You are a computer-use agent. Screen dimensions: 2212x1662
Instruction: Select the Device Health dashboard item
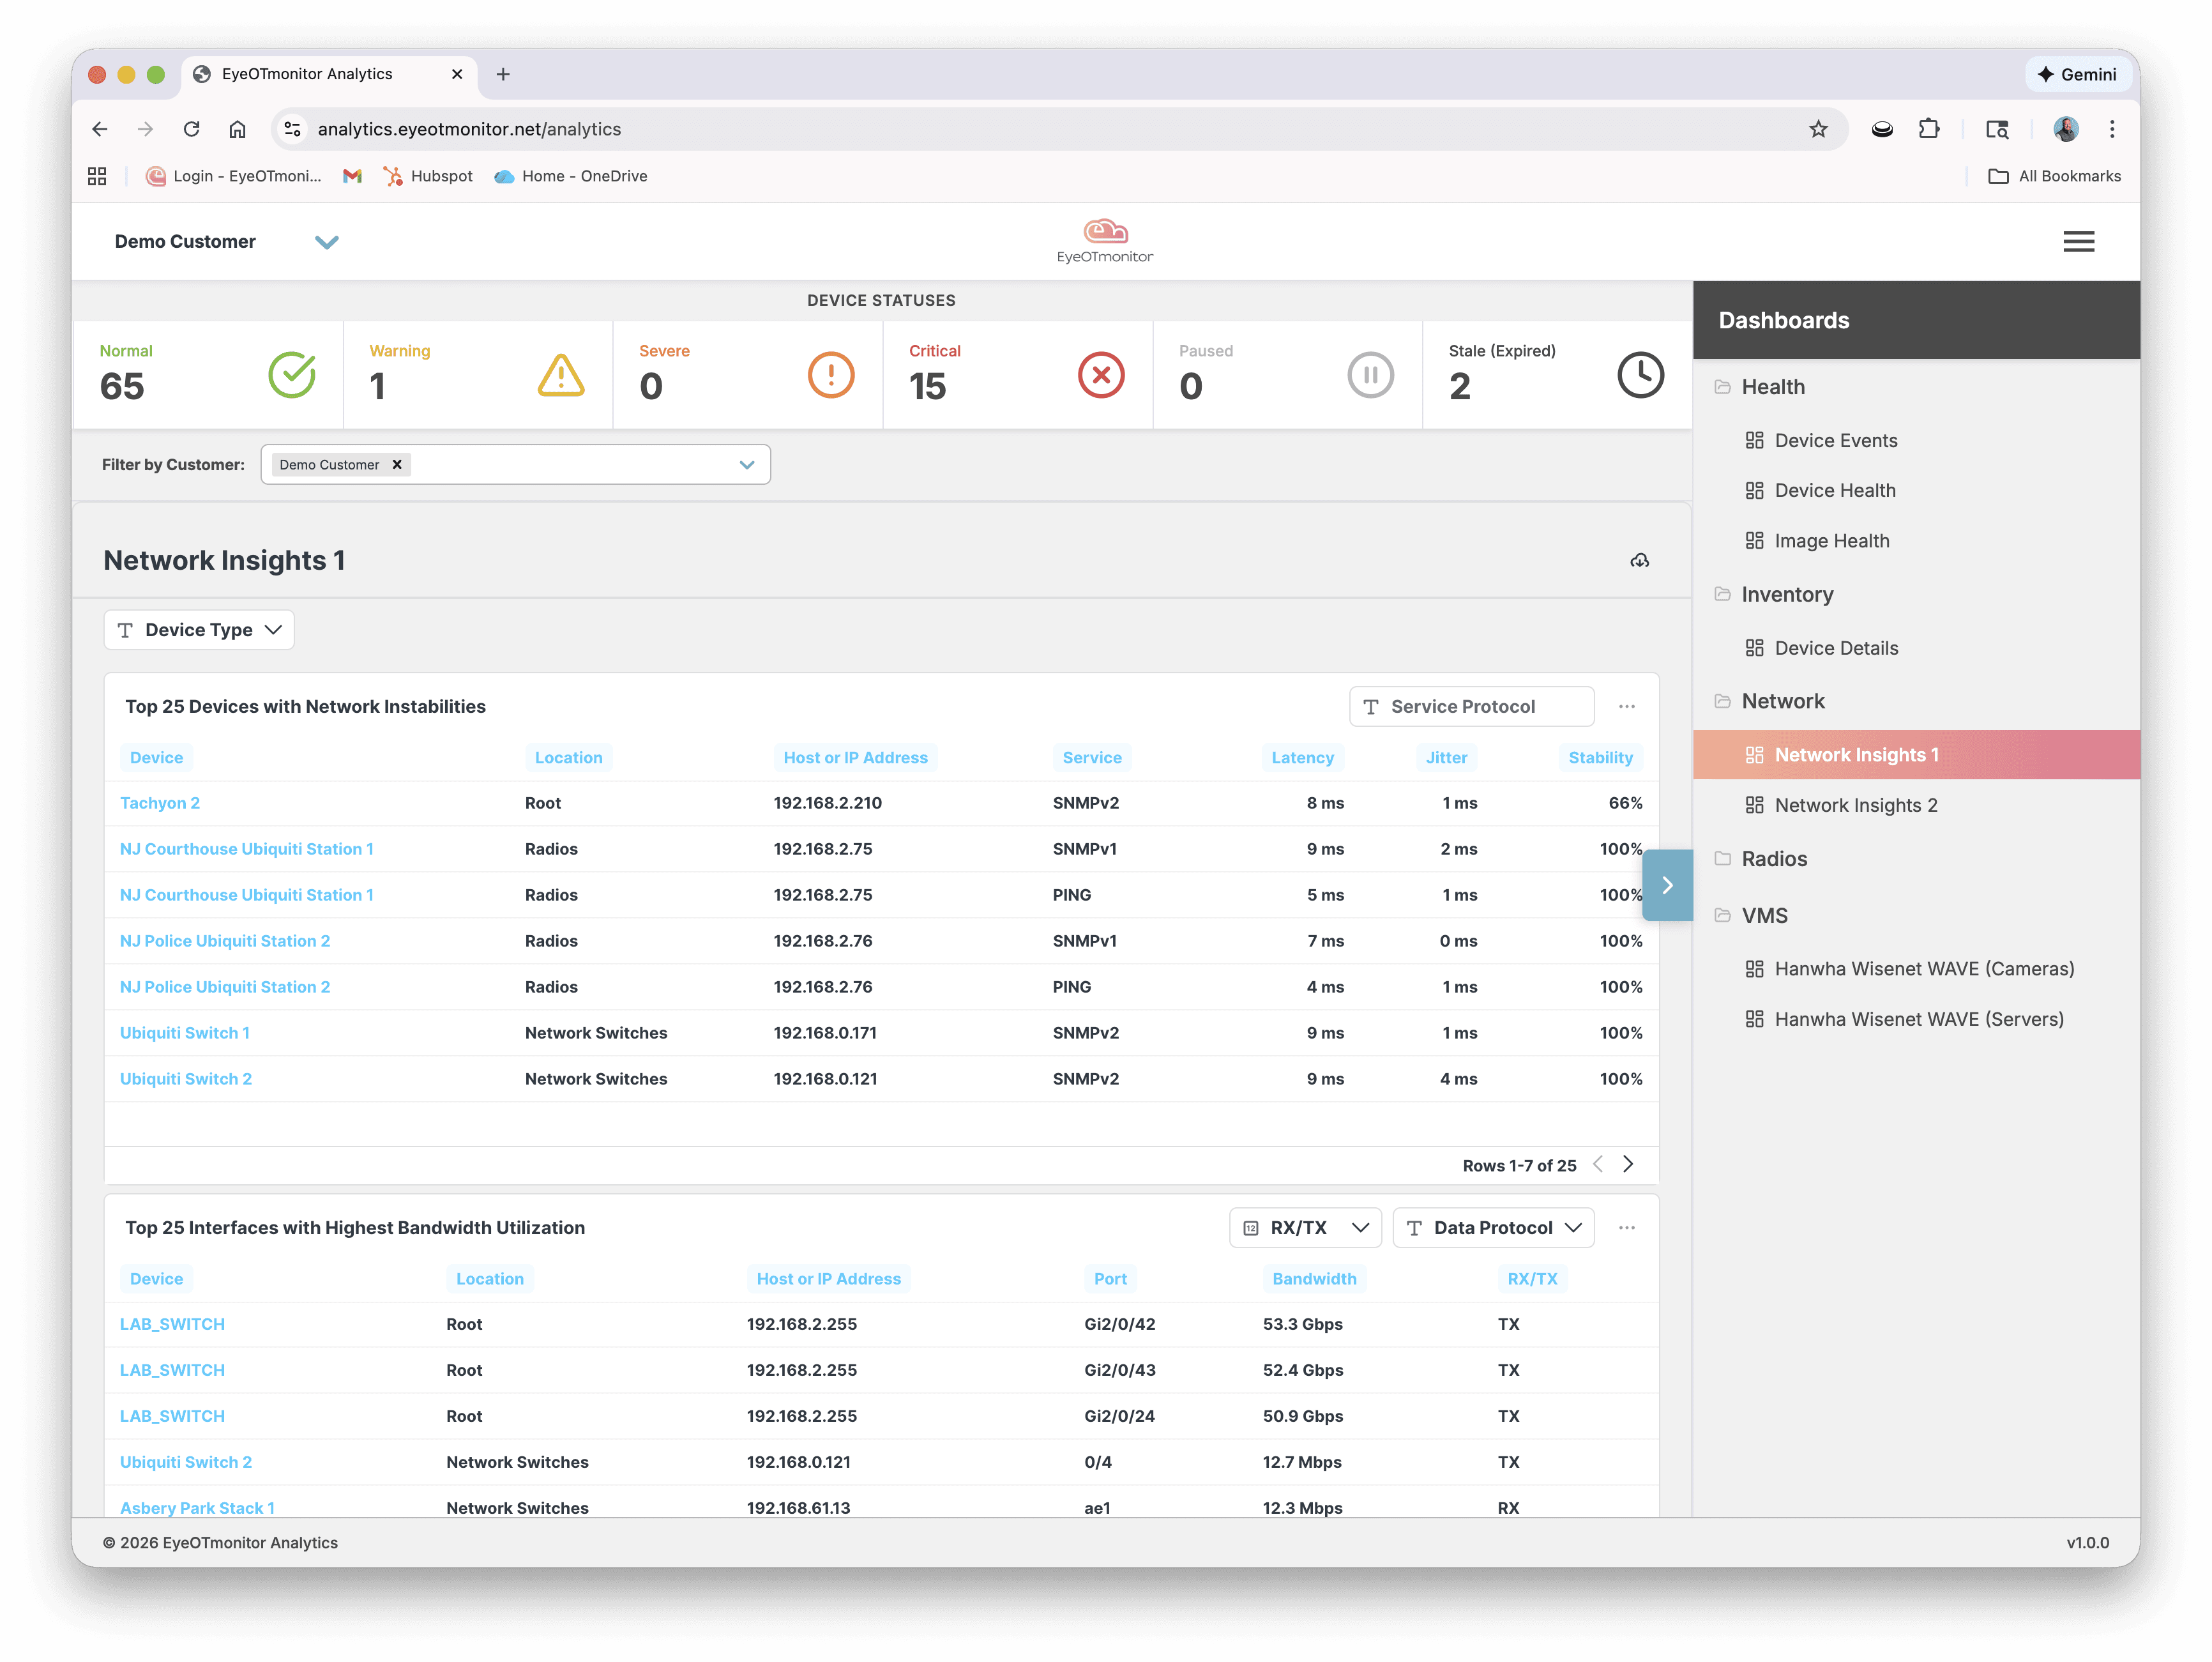coord(1834,490)
